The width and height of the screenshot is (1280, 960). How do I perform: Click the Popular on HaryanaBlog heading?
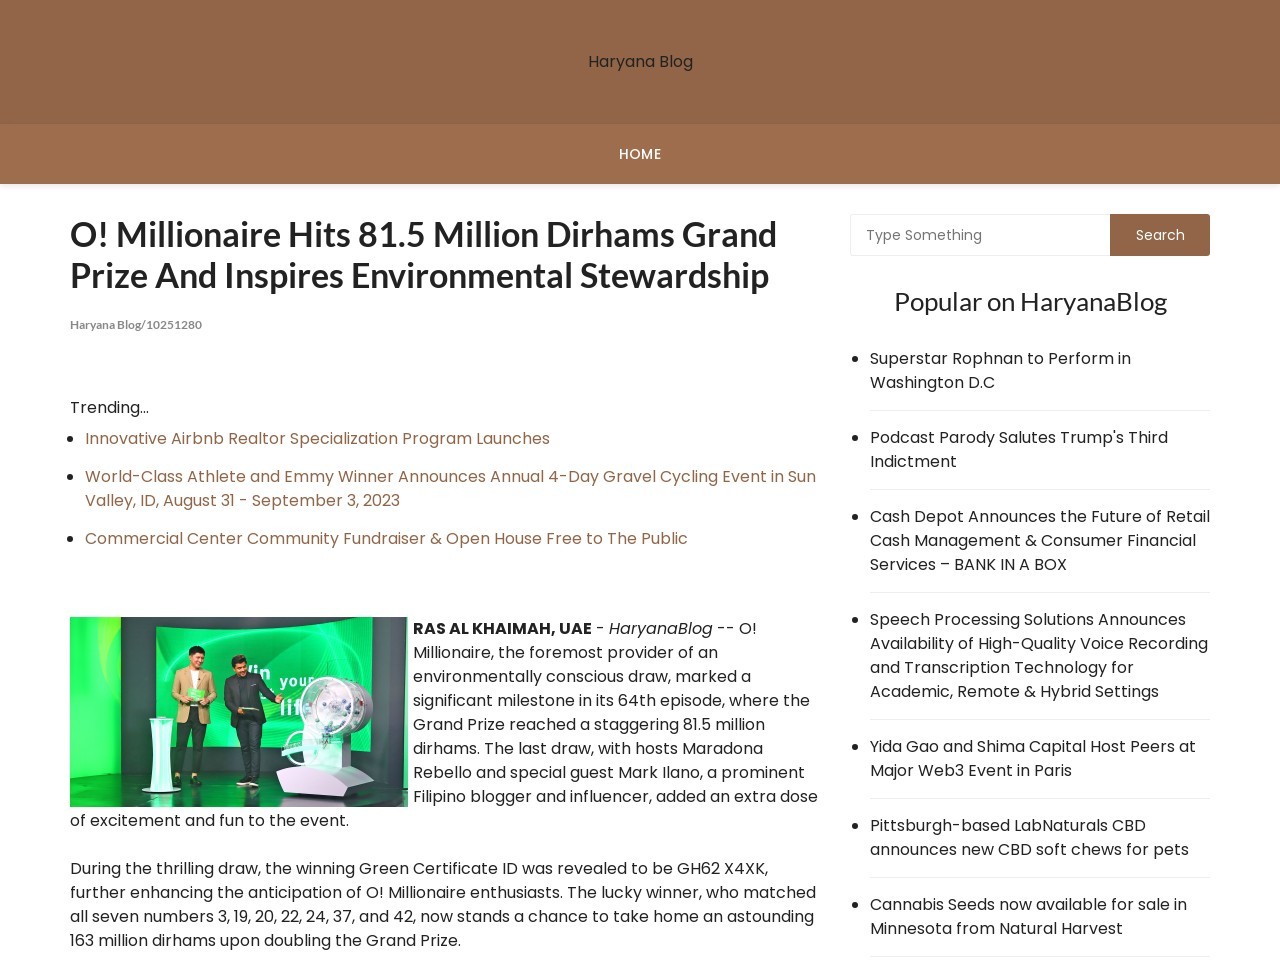click(x=1030, y=302)
